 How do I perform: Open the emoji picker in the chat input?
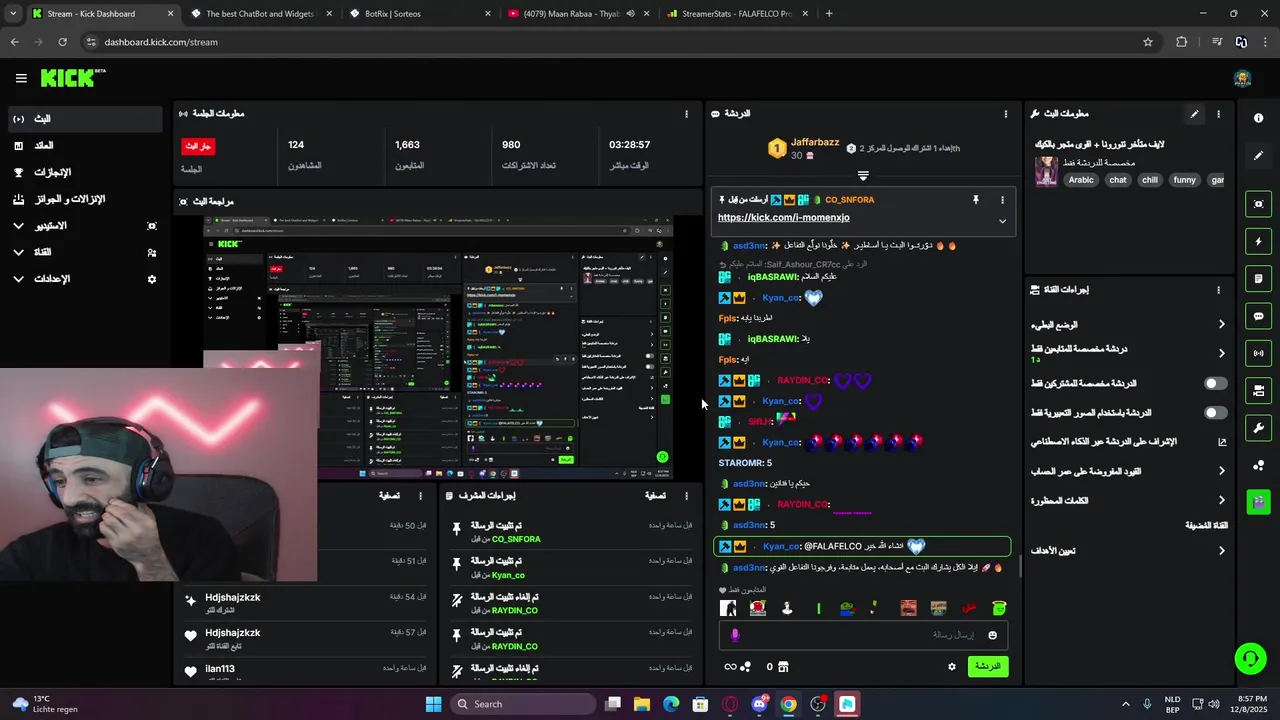(x=992, y=635)
